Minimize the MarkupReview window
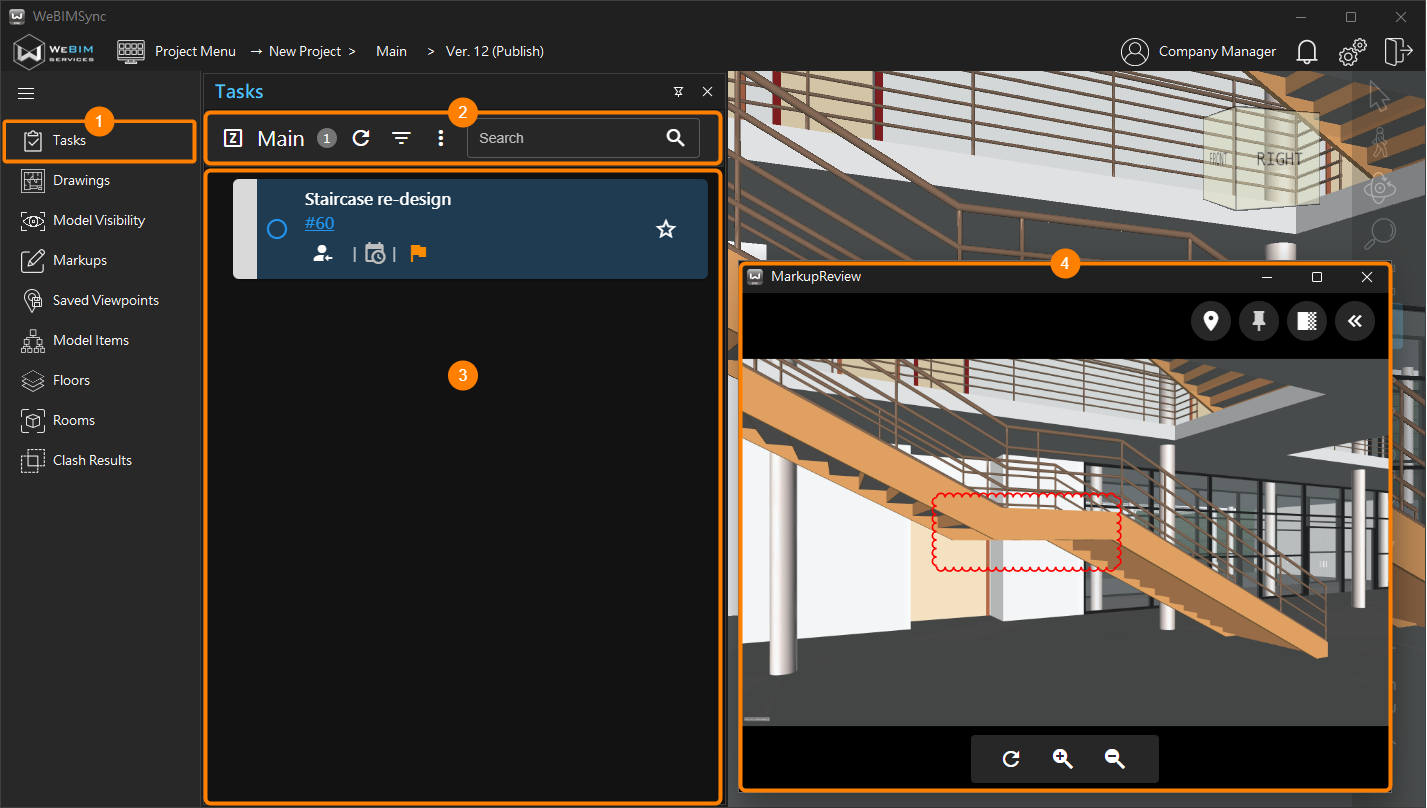 click(x=1267, y=277)
